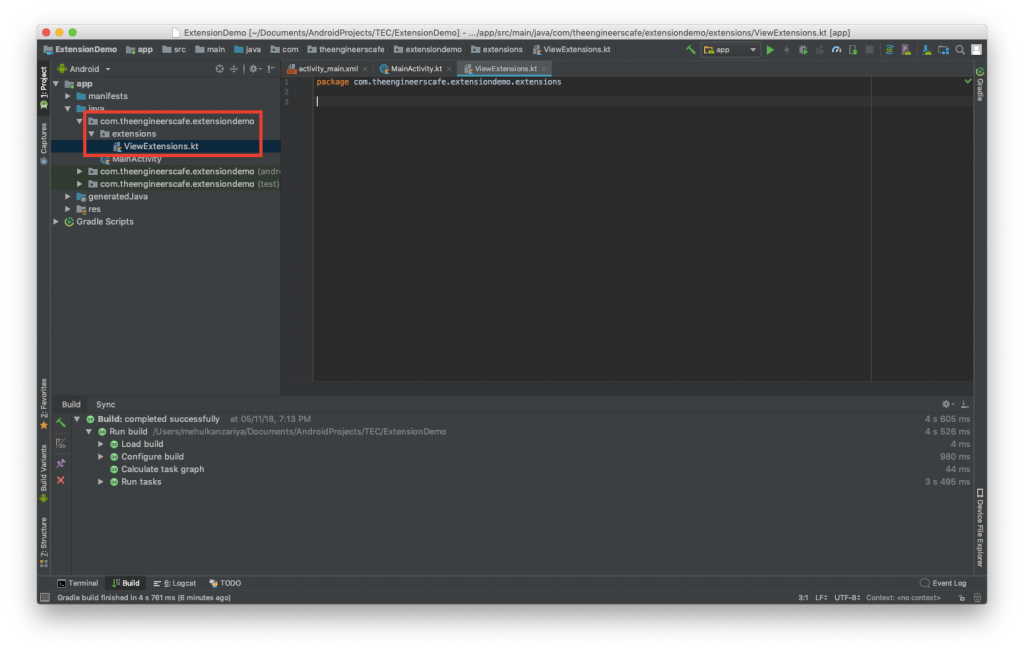The height and width of the screenshot is (653, 1024).
Task: Open the AVD Manager icon
Action: (906, 49)
